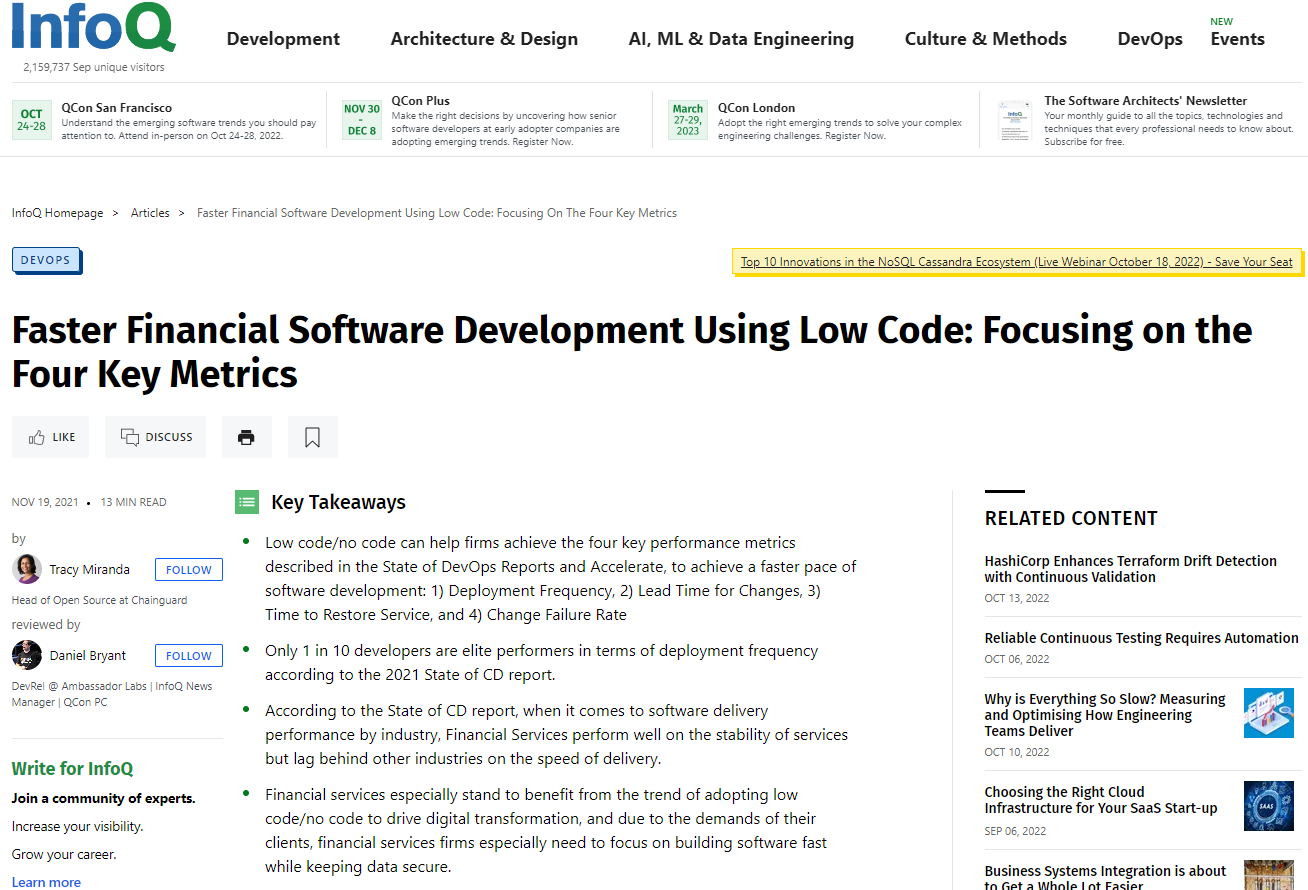
Task: Open Choosing the Right Cloud Infrastructure article
Action: (1101, 800)
